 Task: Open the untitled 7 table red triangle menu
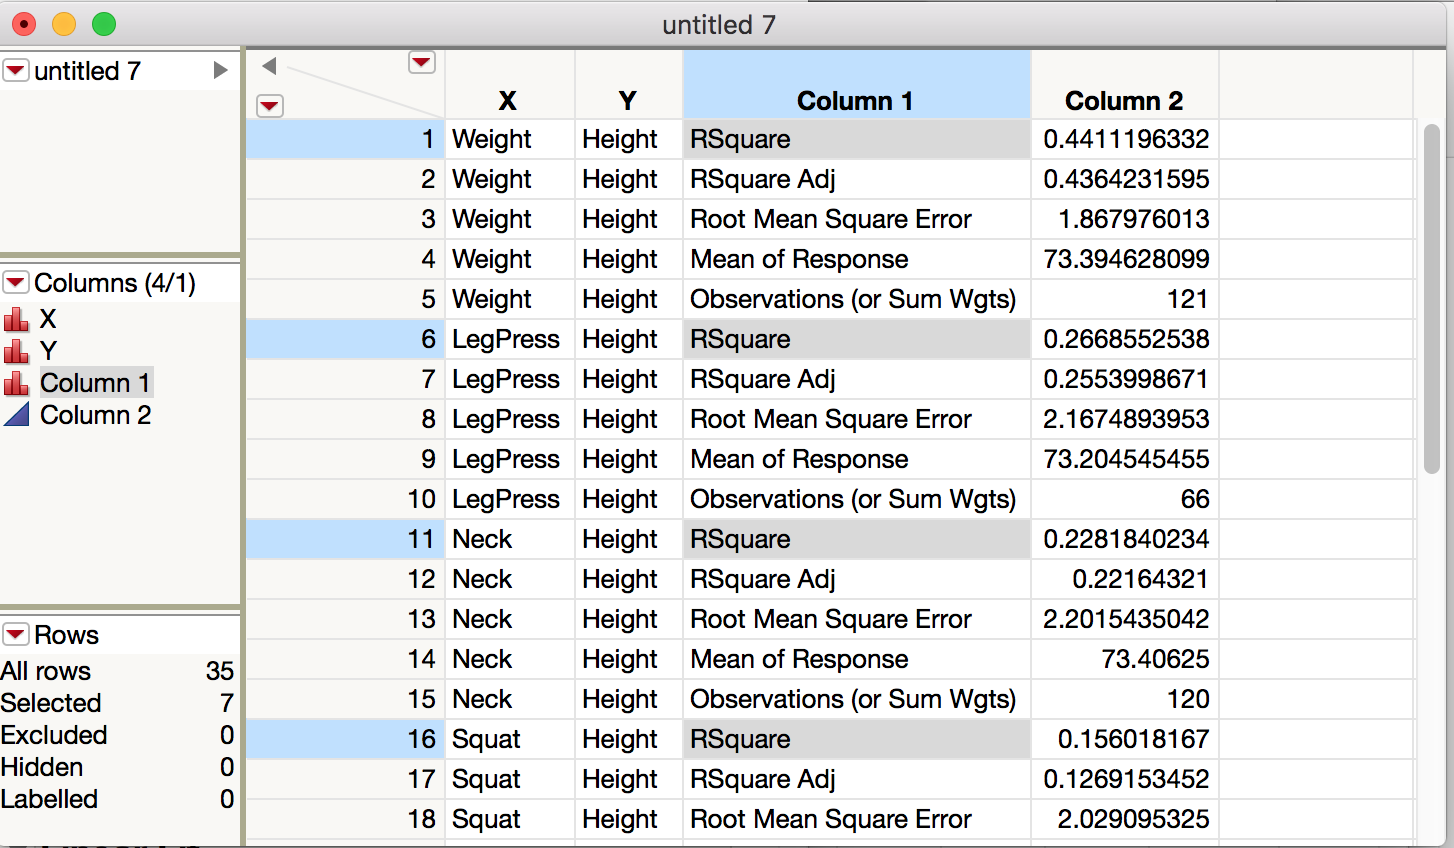pos(16,71)
